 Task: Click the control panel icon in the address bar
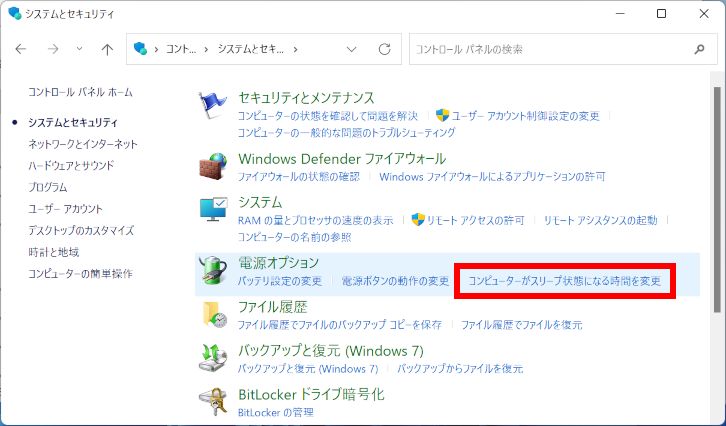coord(140,49)
